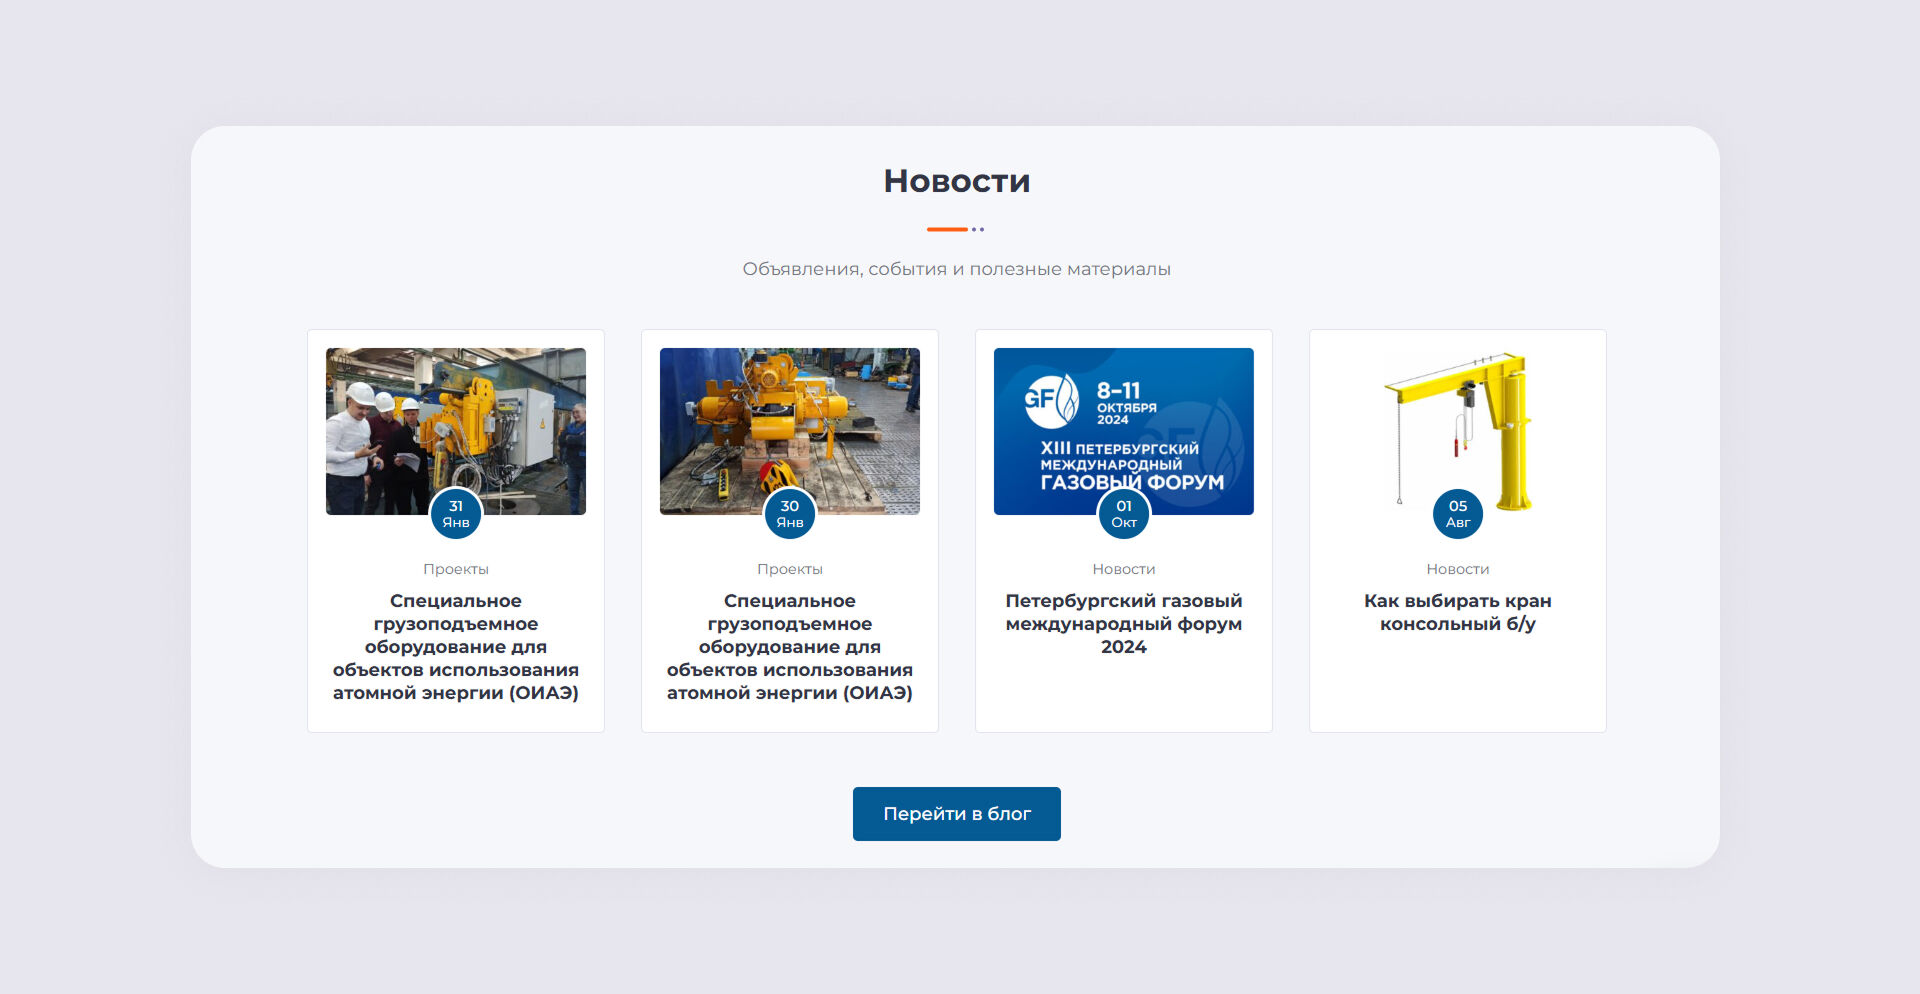Click Новости category on gas forum card
The image size is (1920, 994).
tap(1124, 569)
